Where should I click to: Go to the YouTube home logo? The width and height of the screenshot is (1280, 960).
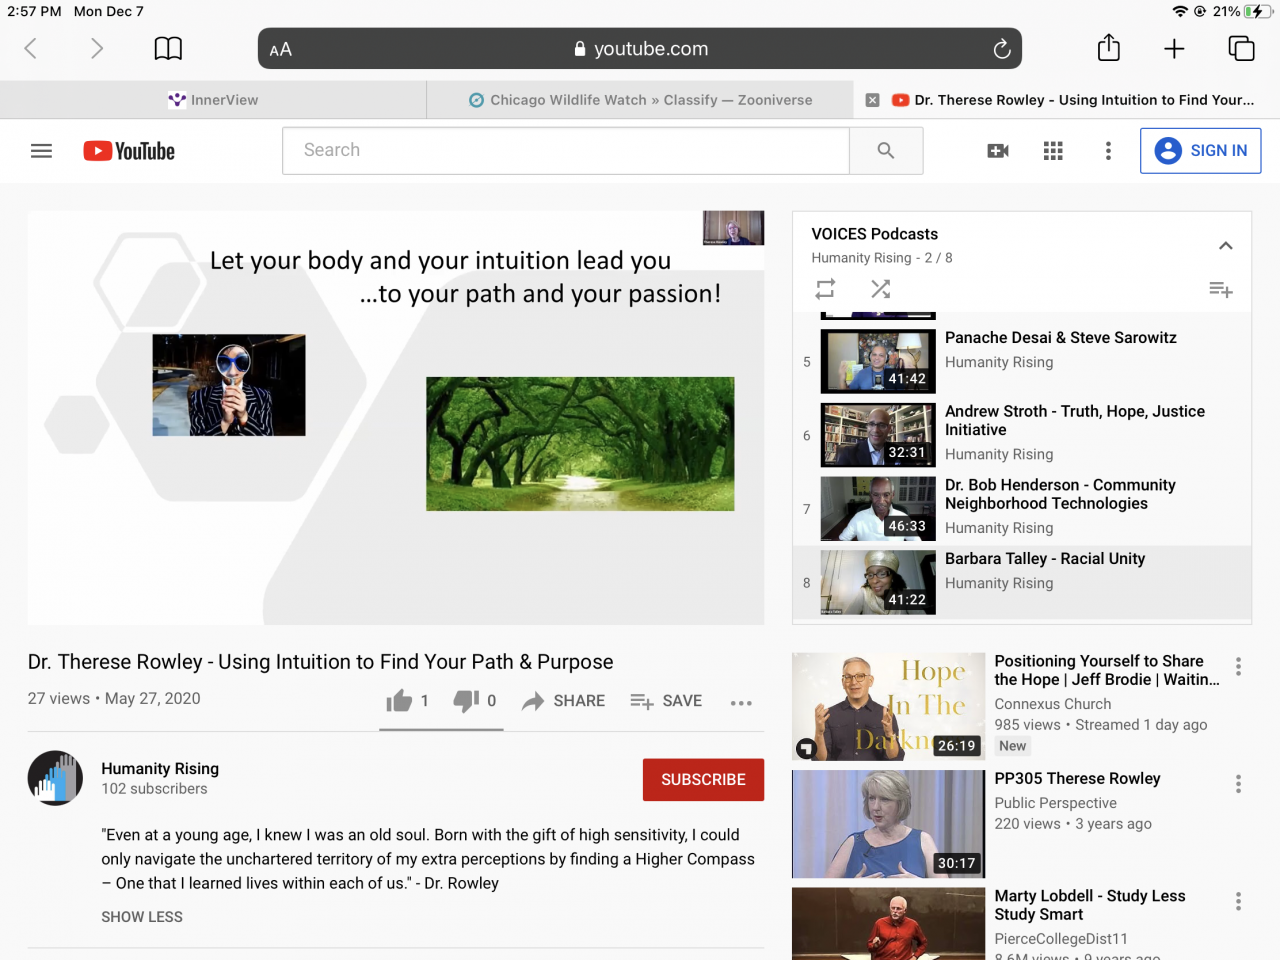129,151
